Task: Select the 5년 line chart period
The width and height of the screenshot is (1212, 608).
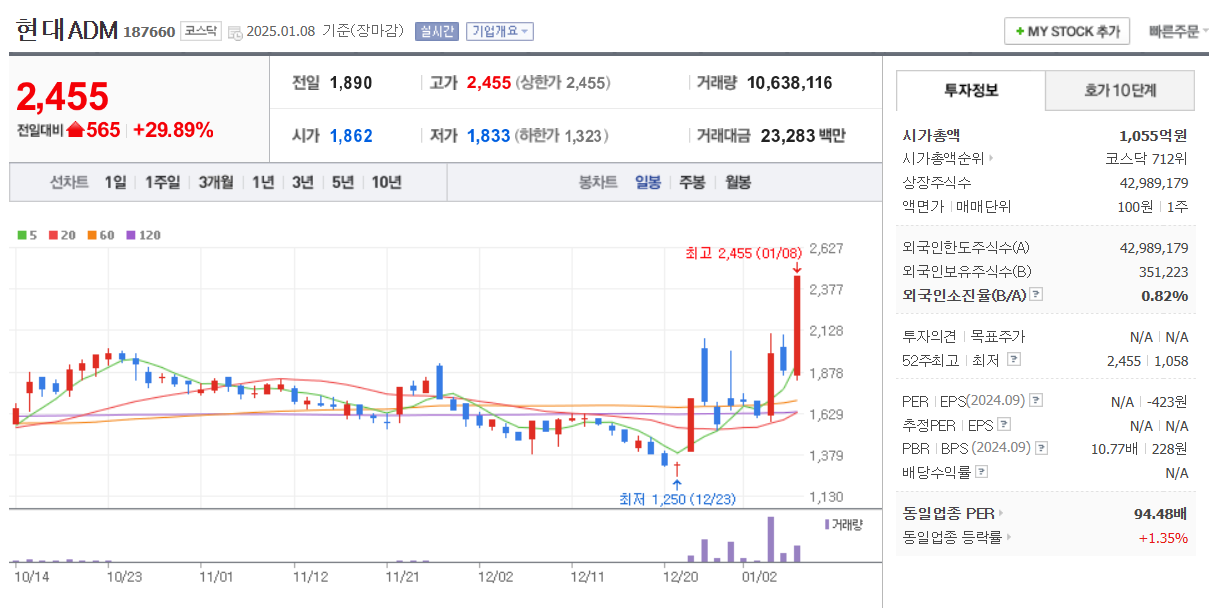Action: (x=342, y=182)
